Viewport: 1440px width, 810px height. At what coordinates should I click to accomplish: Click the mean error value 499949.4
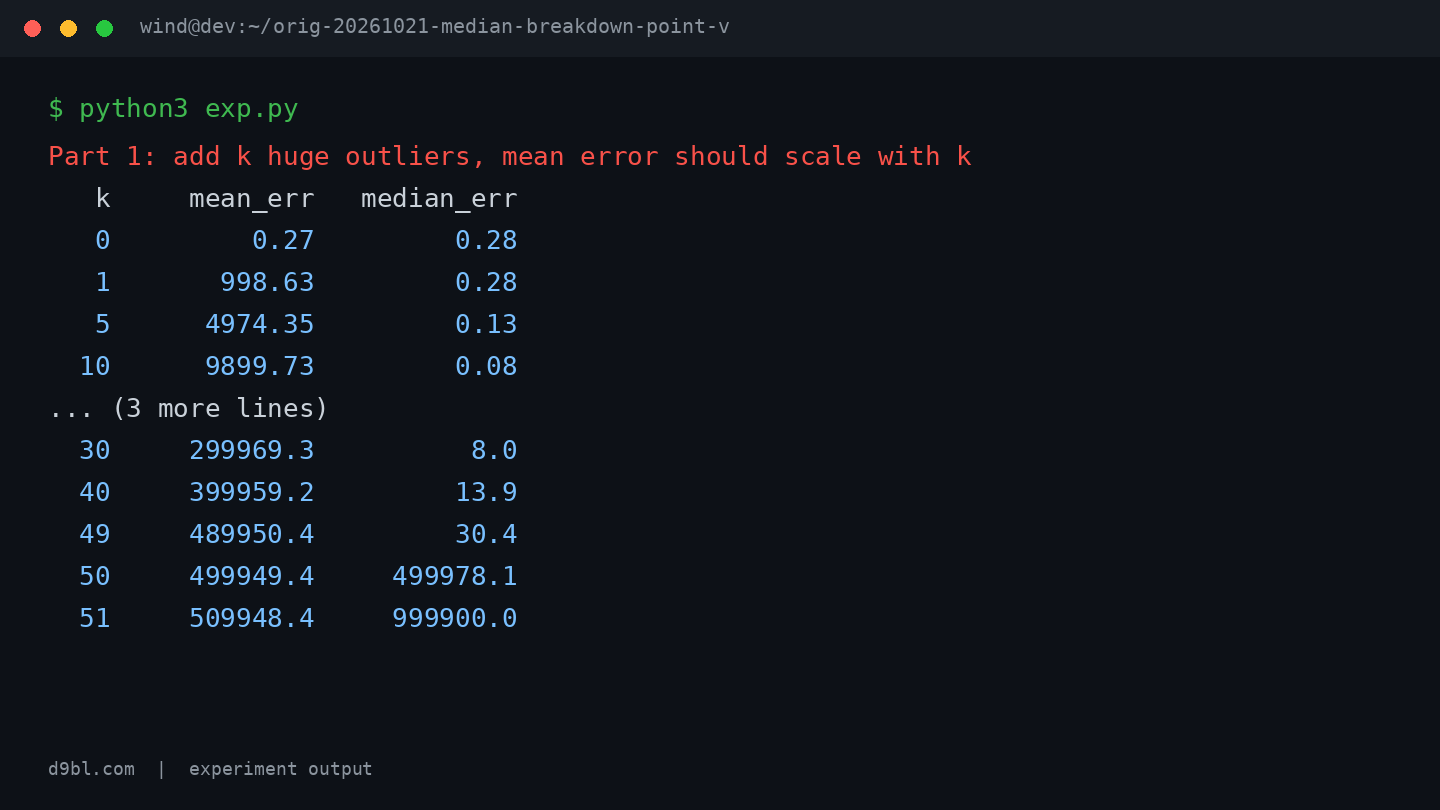pyautogui.click(x=252, y=576)
